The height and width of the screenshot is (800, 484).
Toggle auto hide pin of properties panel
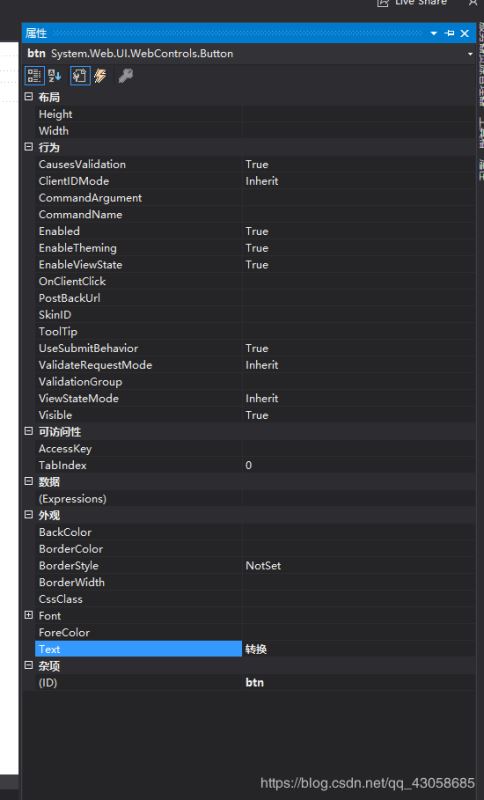449,33
